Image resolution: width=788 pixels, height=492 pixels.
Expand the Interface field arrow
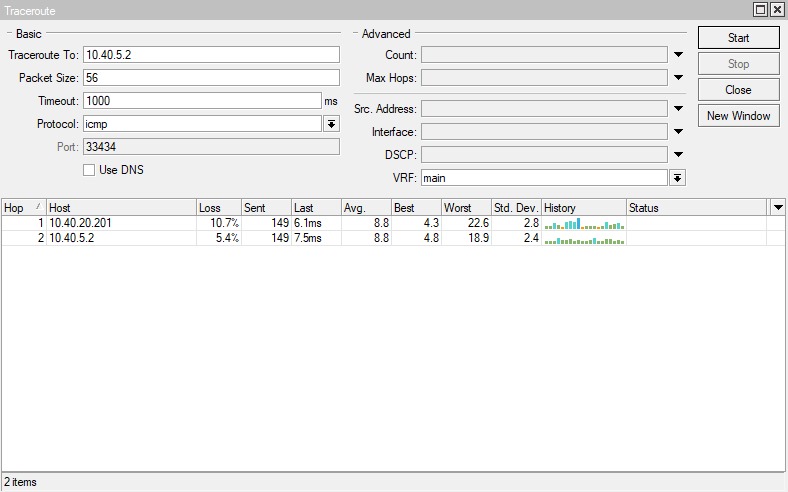click(677, 132)
